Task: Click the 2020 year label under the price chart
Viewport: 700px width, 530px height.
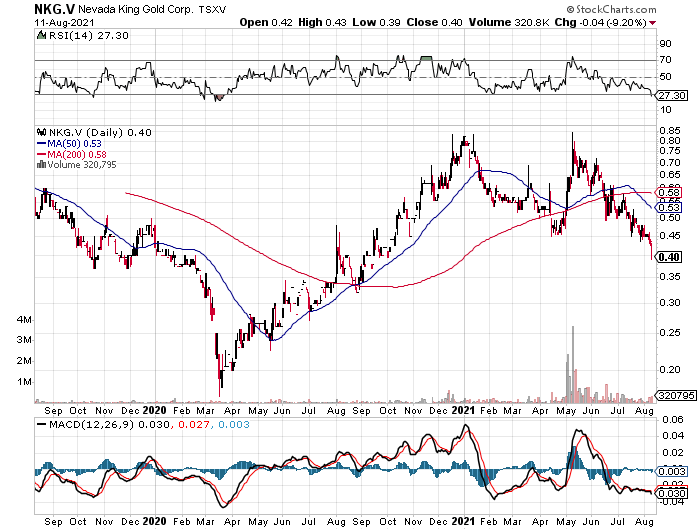Action: tap(154, 410)
